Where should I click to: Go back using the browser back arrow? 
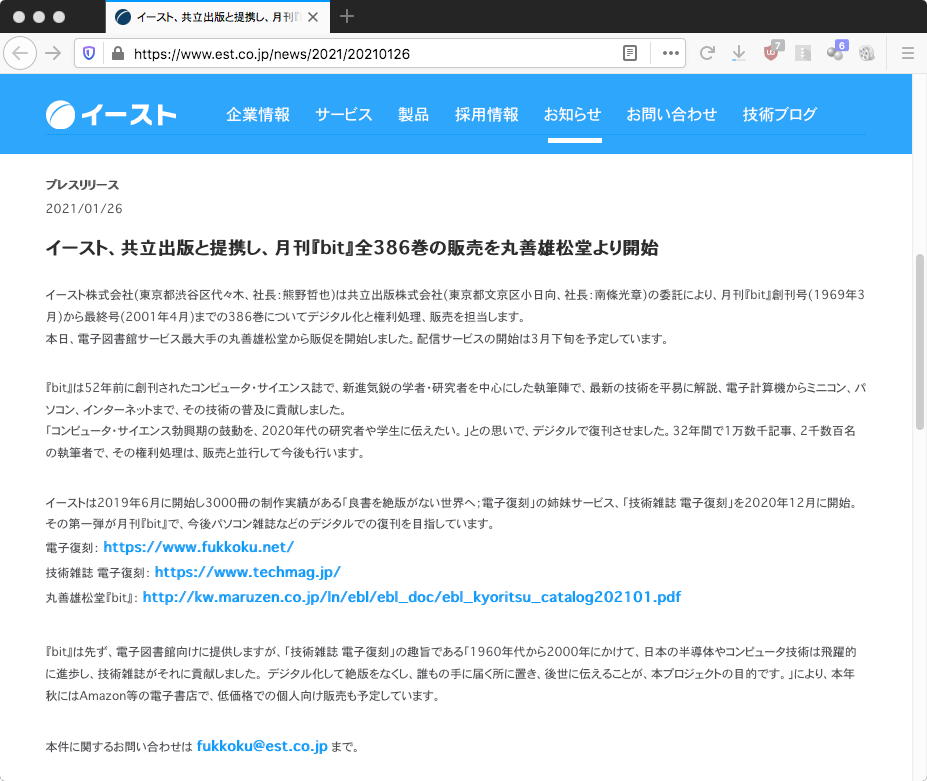(x=20, y=53)
